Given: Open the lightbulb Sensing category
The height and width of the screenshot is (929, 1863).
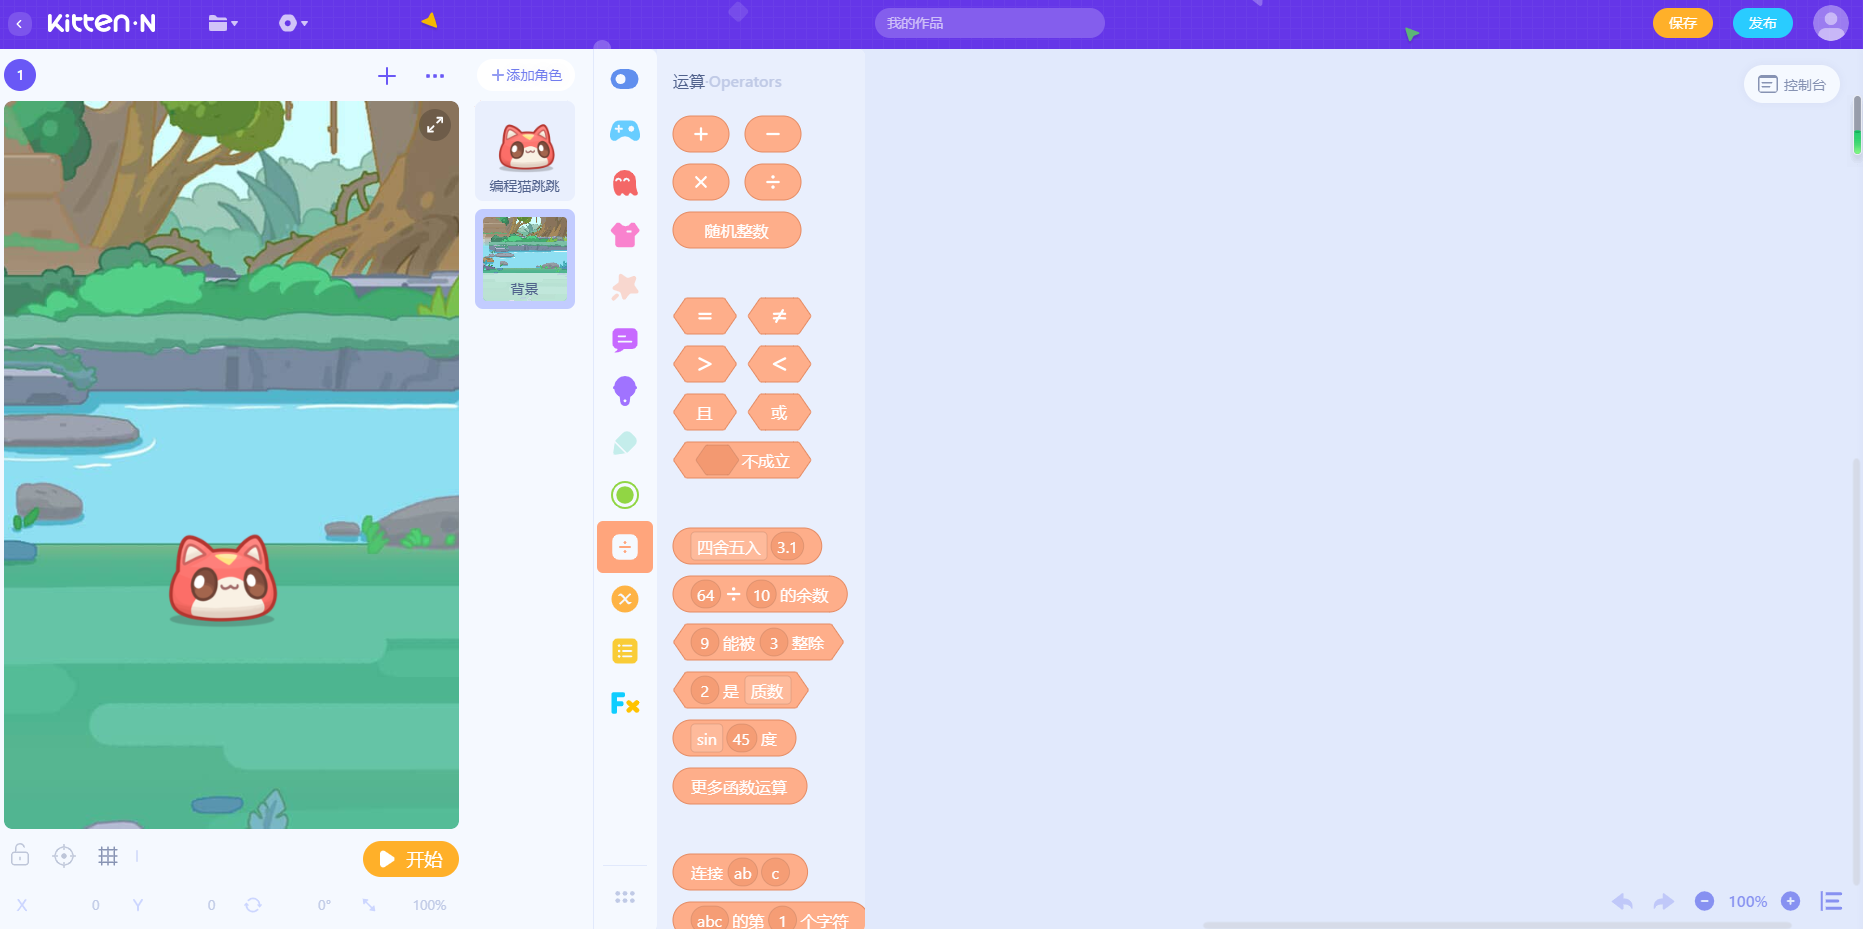Looking at the screenshot, I should (x=624, y=391).
